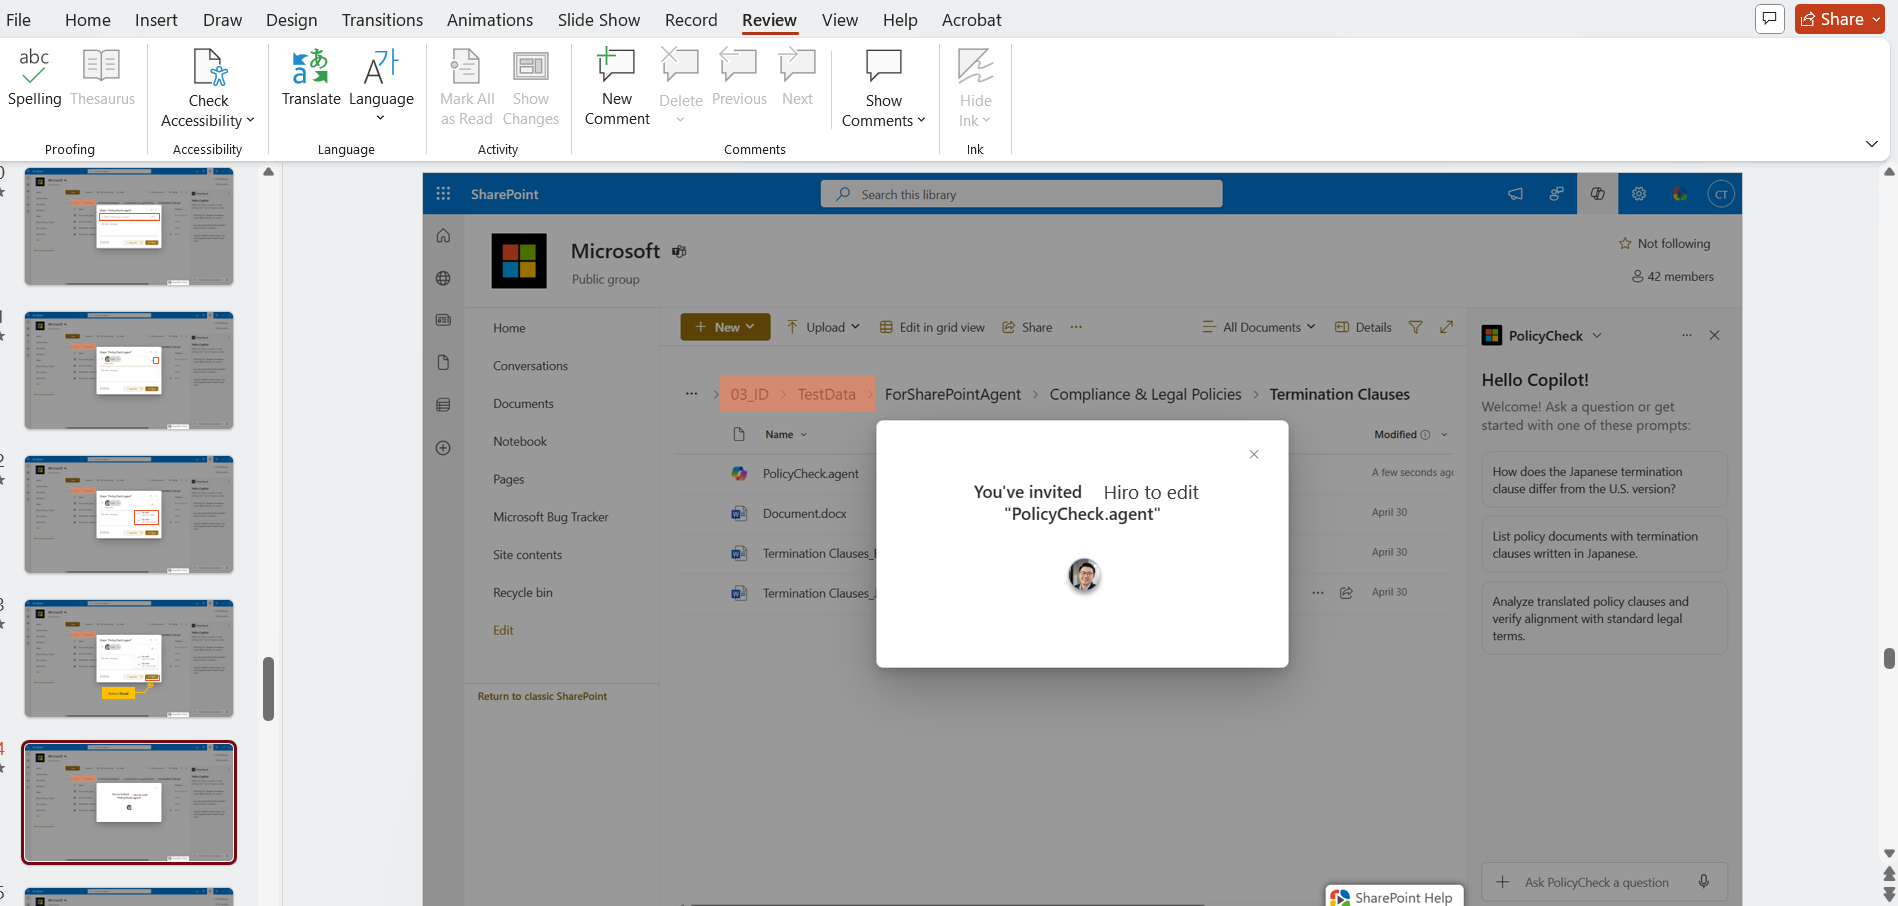Open the Check Accessibility tool

click(x=208, y=88)
